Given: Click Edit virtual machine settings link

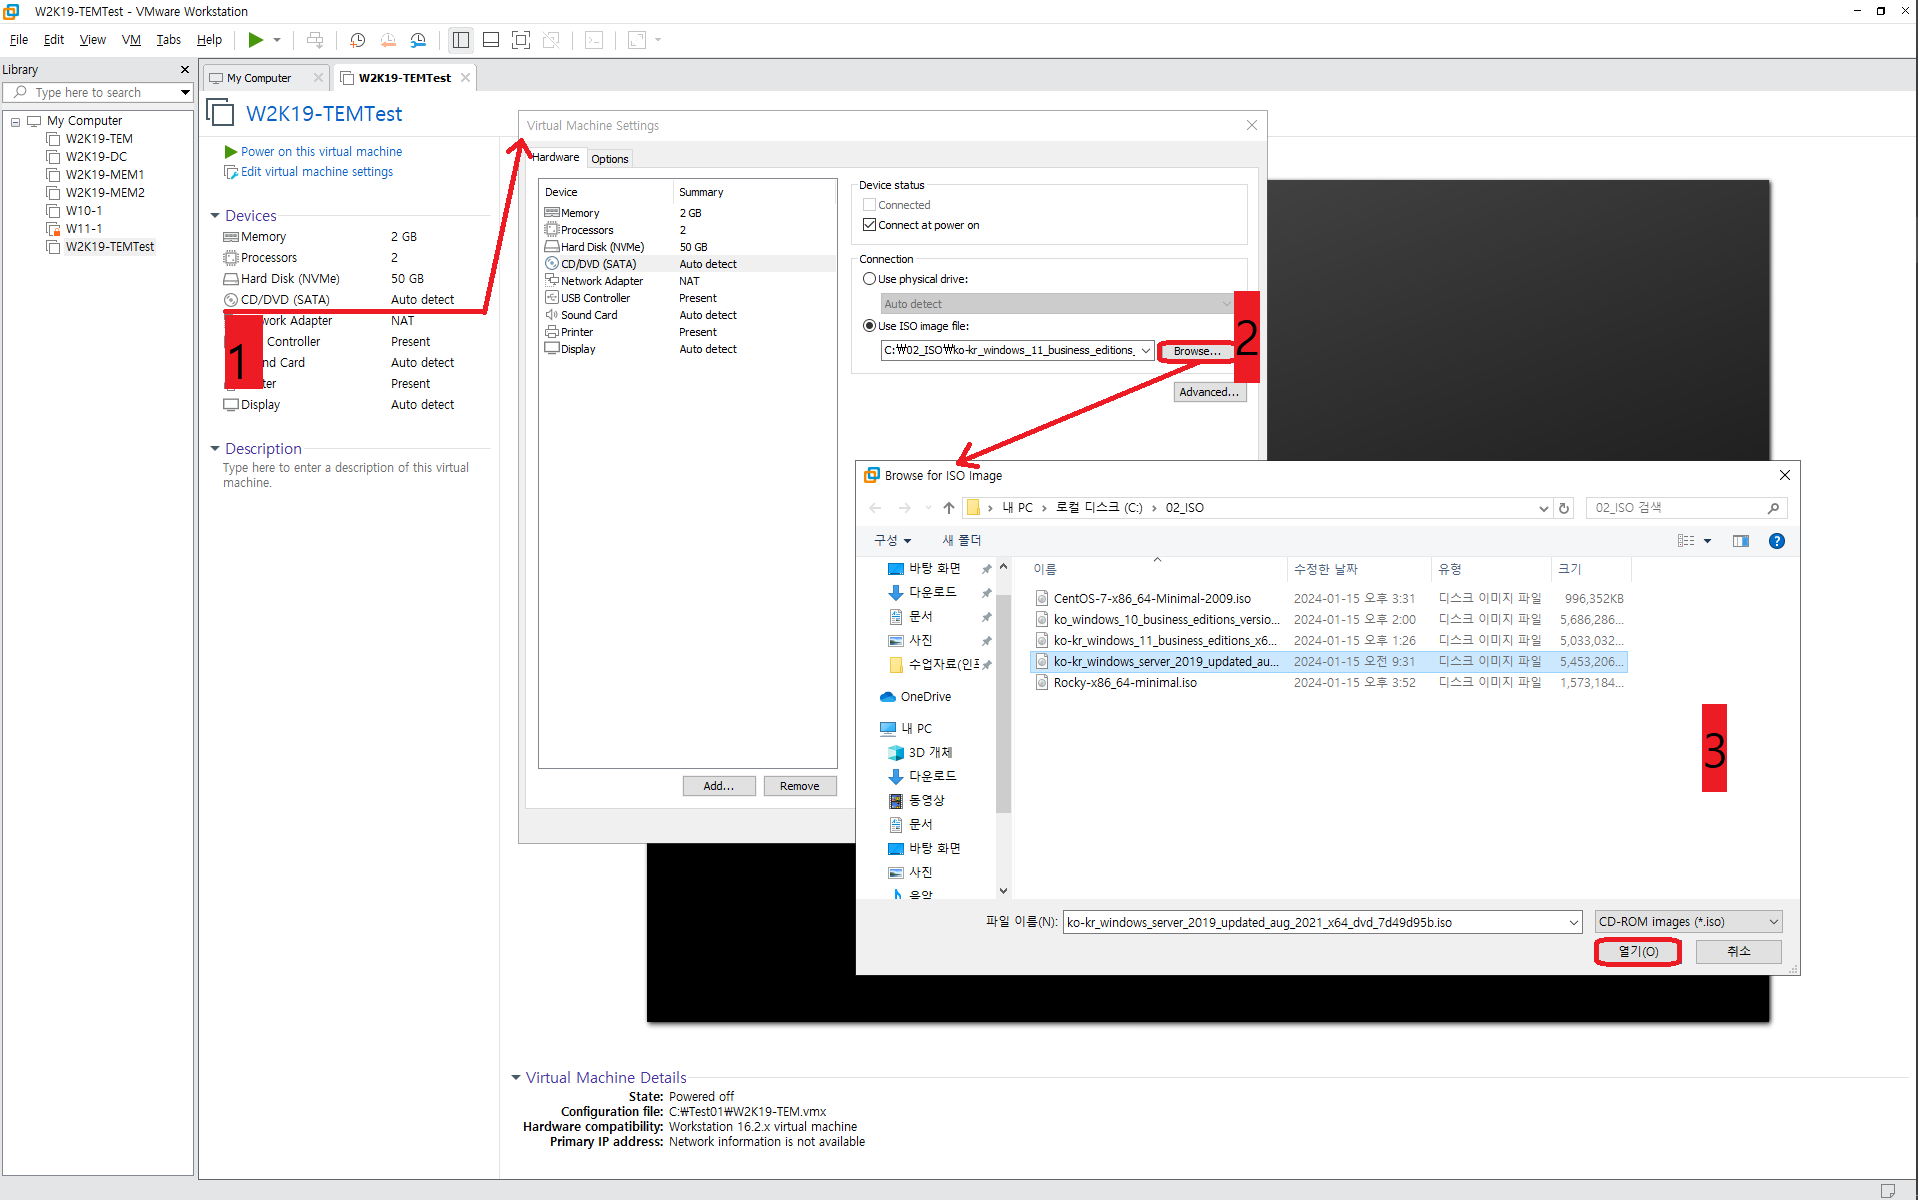Looking at the screenshot, I should [316, 172].
